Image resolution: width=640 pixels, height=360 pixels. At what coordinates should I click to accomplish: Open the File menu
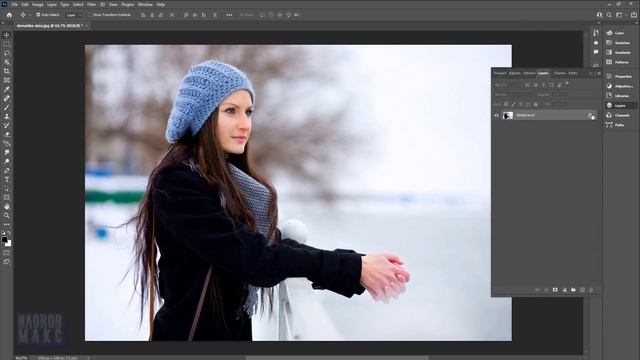point(14,4)
